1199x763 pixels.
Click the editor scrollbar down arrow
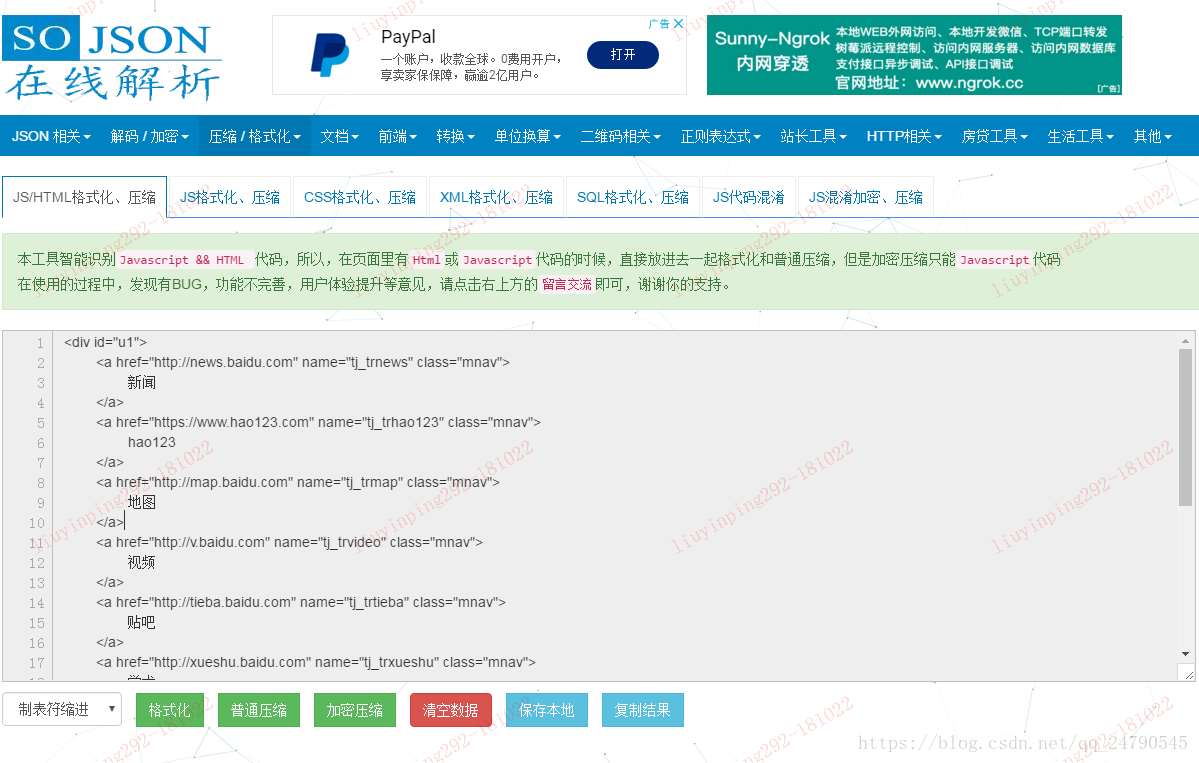tap(1185, 654)
